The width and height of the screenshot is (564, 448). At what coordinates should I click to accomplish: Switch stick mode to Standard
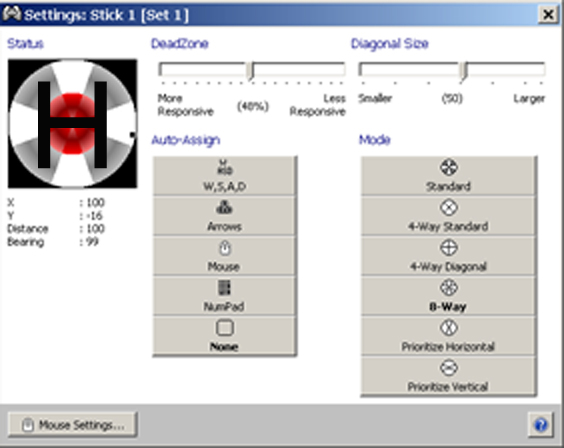click(x=449, y=176)
